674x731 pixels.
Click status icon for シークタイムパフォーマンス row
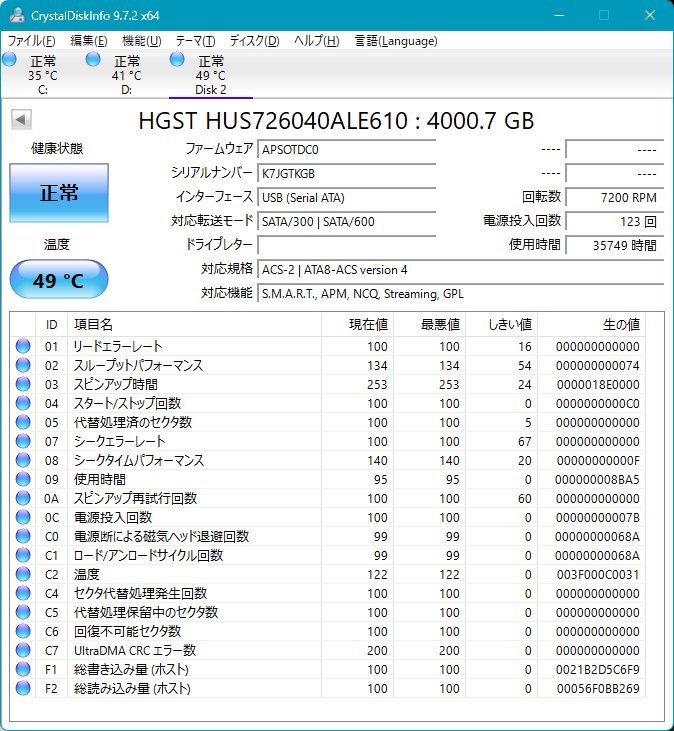(23, 460)
